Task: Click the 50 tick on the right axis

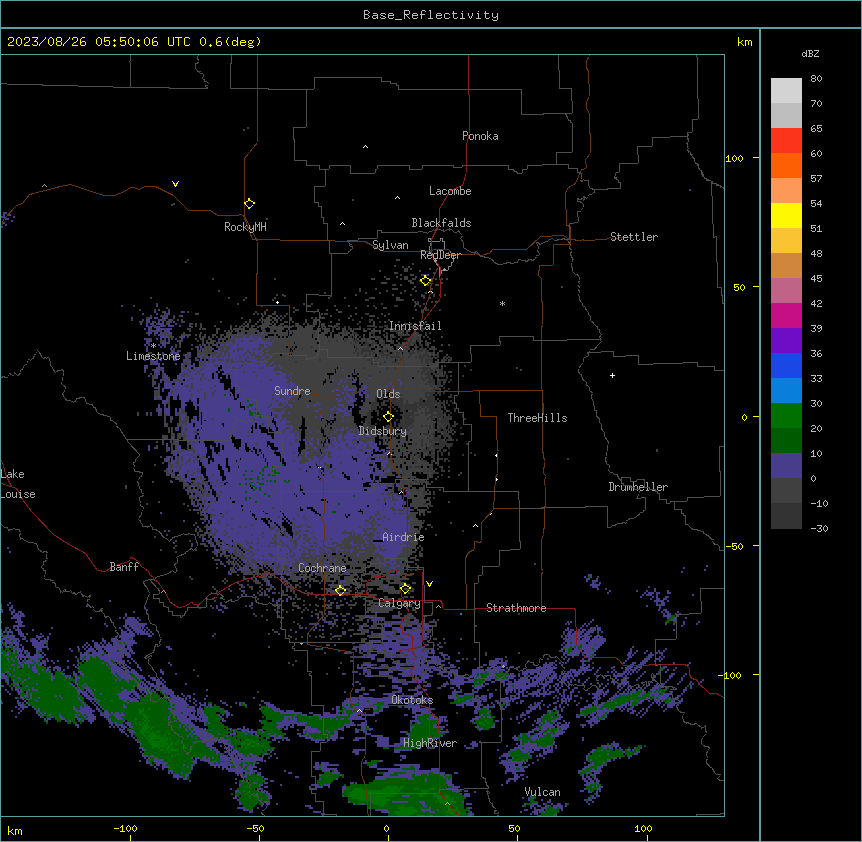Action: click(739, 287)
